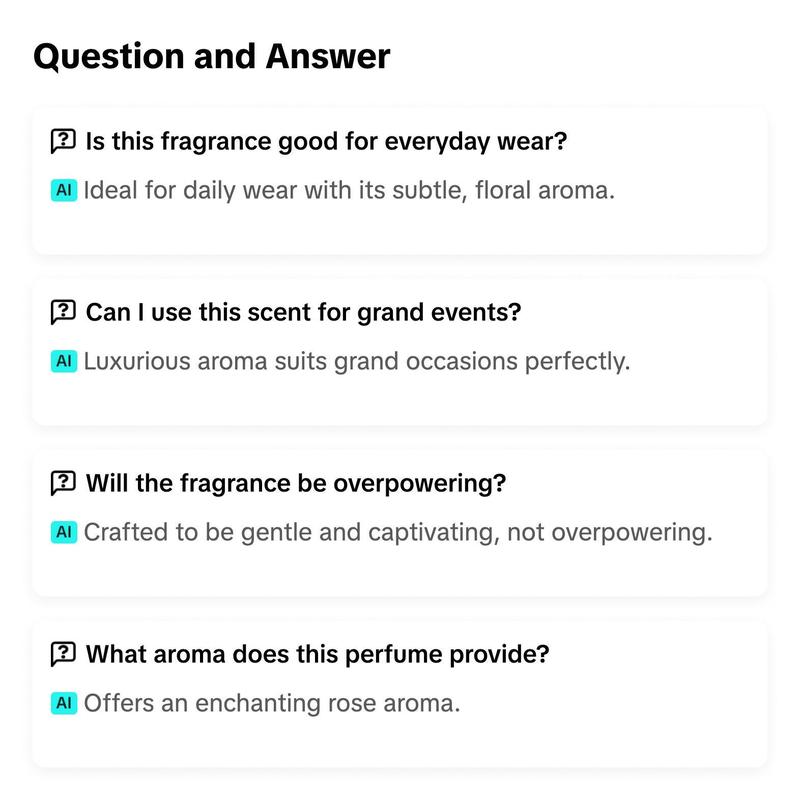Click the question icon beside 'grand events' question

point(63,312)
